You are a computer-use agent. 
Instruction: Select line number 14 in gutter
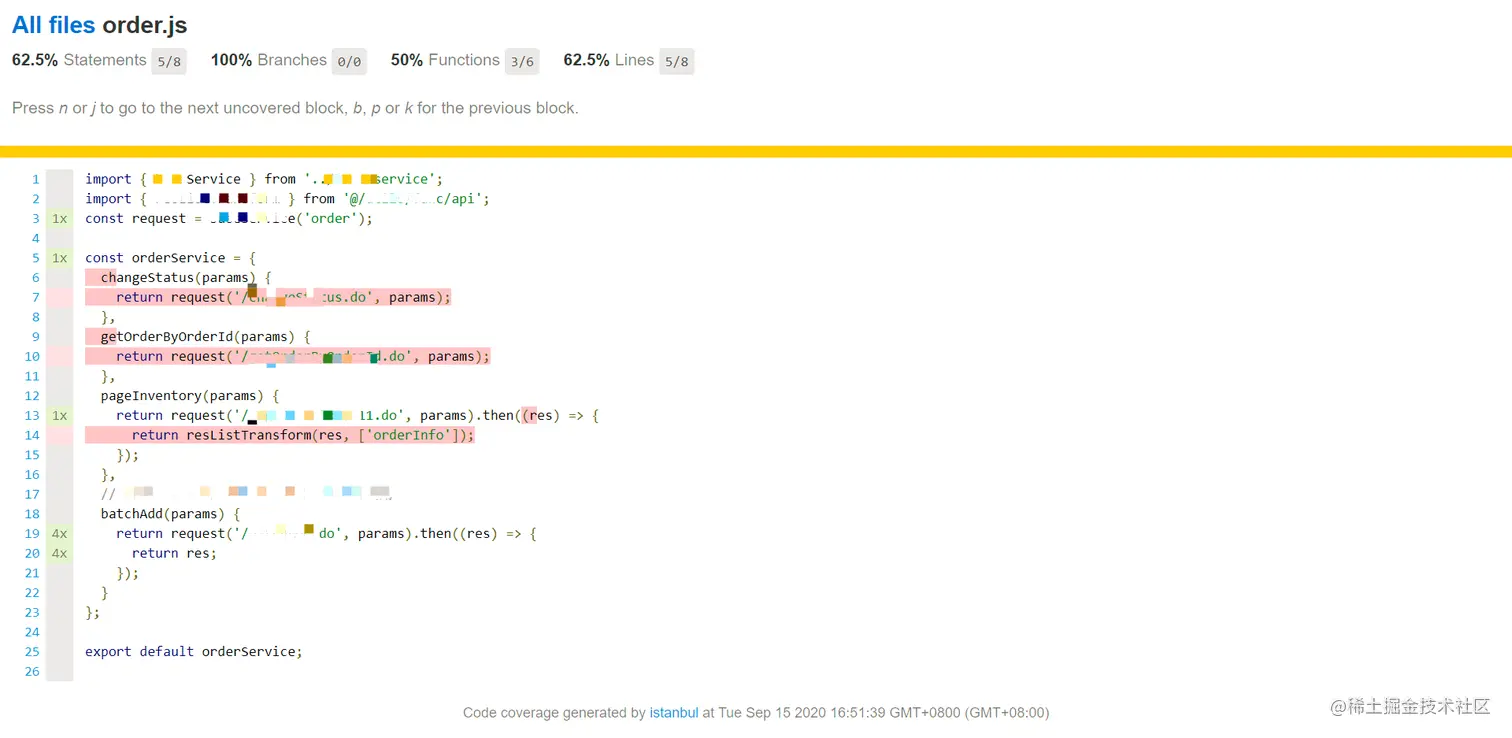(x=32, y=435)
